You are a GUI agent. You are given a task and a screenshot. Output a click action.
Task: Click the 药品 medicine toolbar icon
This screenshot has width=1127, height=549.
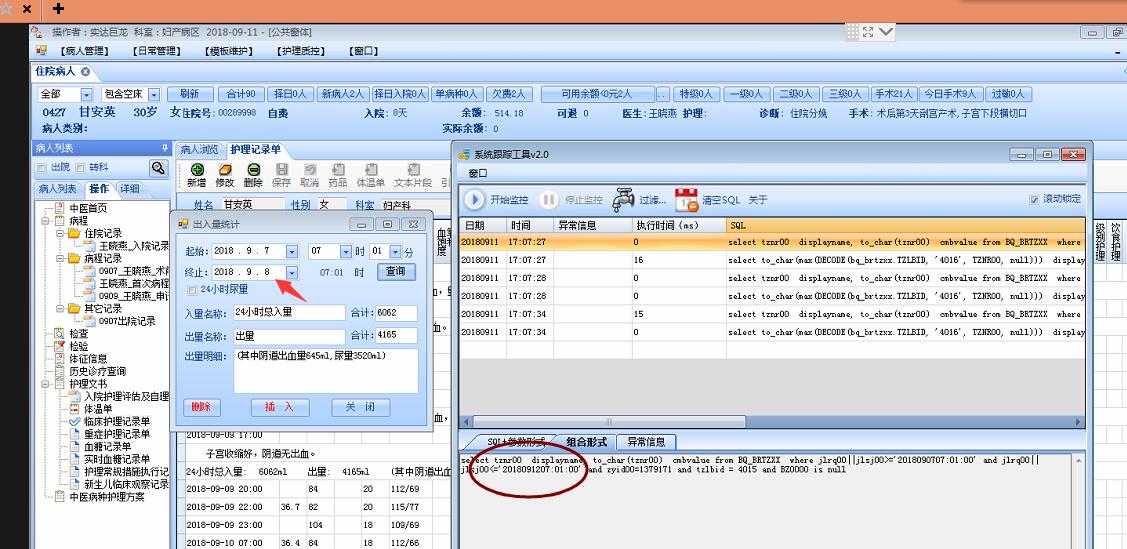(x=338, y=170)
